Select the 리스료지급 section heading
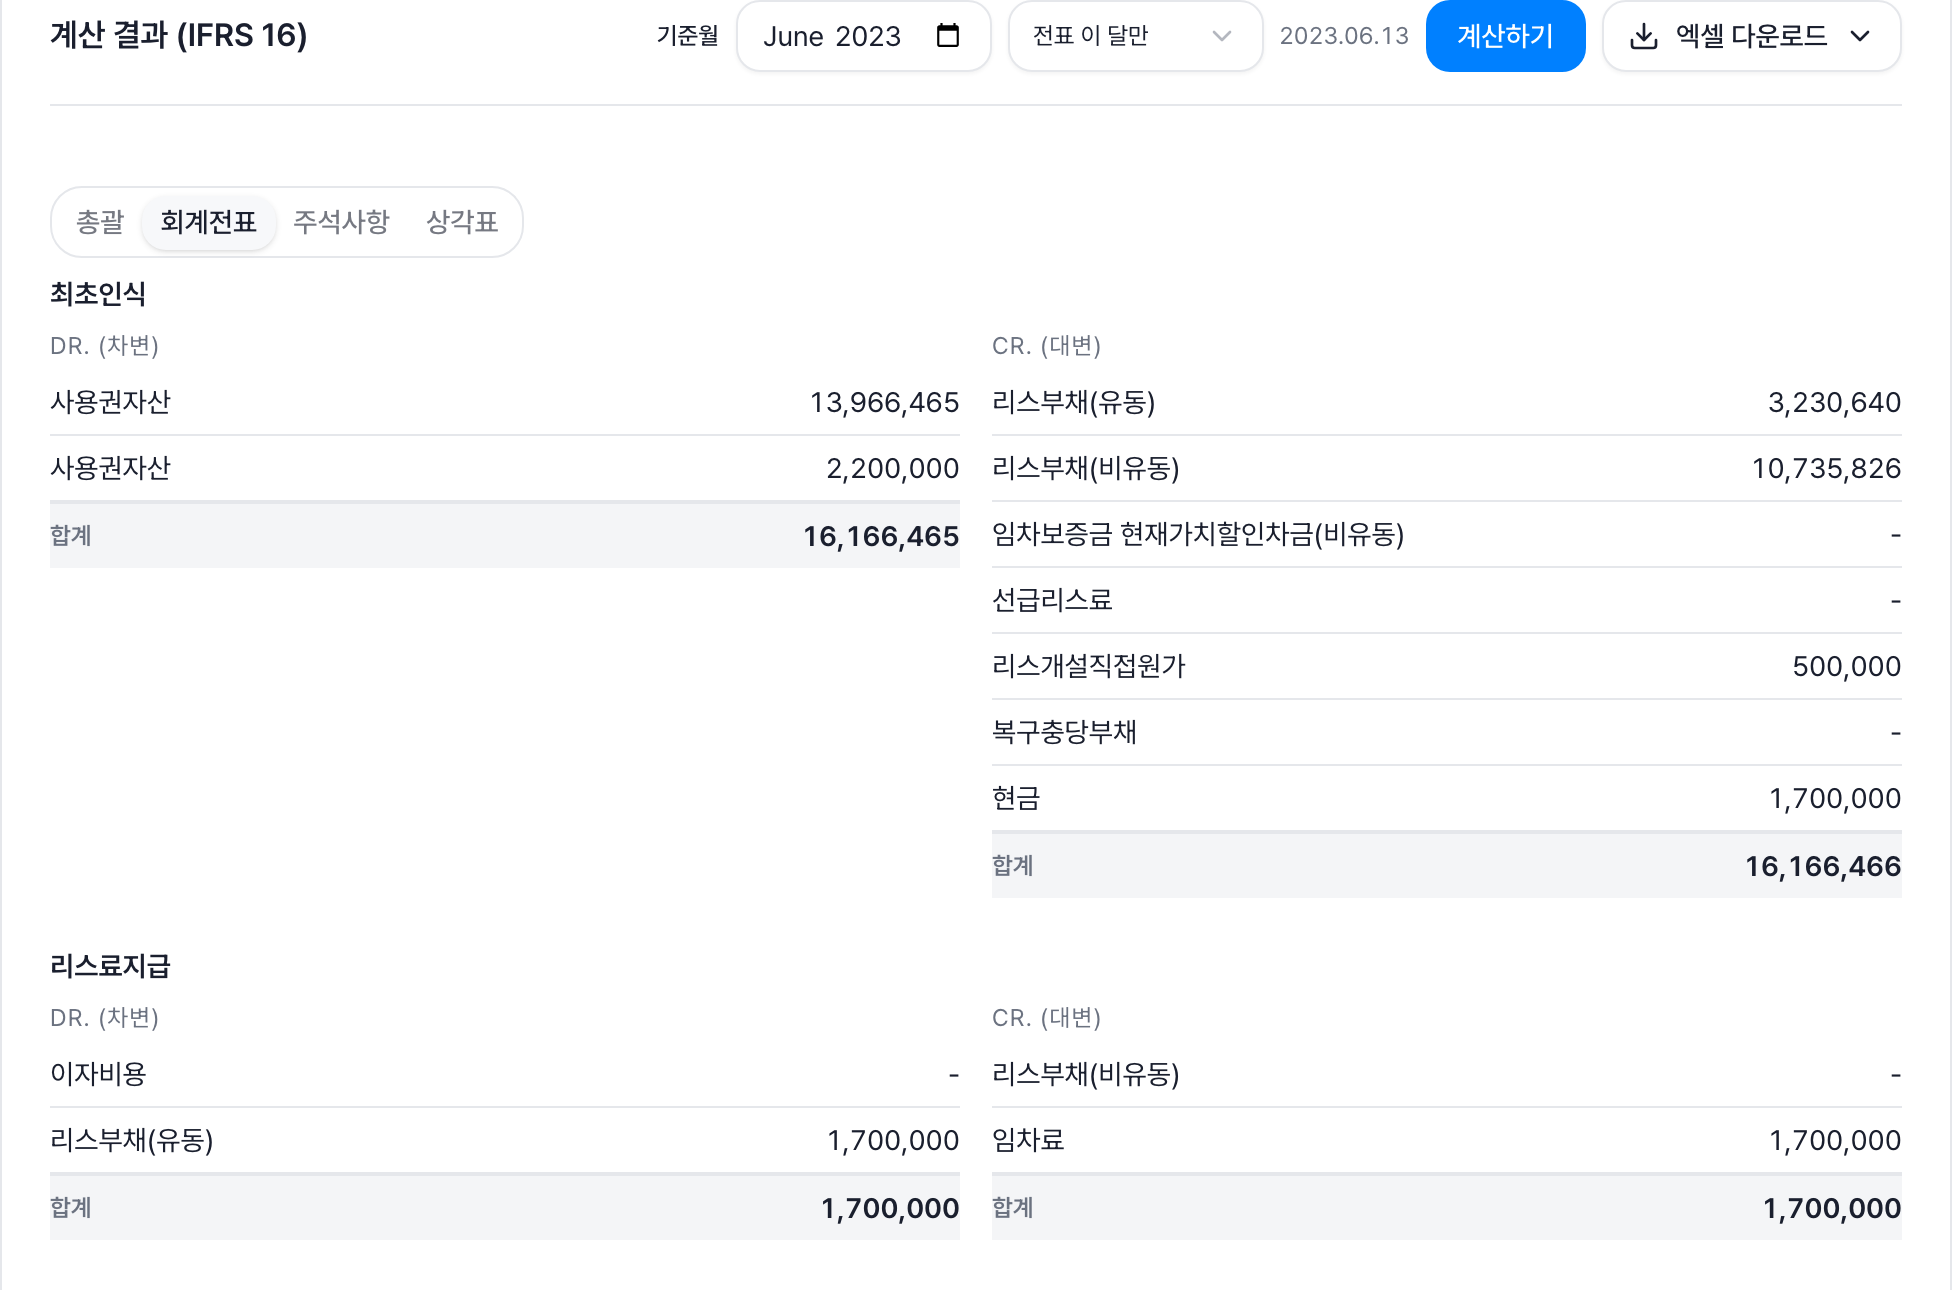The height and width of the screenshot is (1290, 1952). click(110, 965)
